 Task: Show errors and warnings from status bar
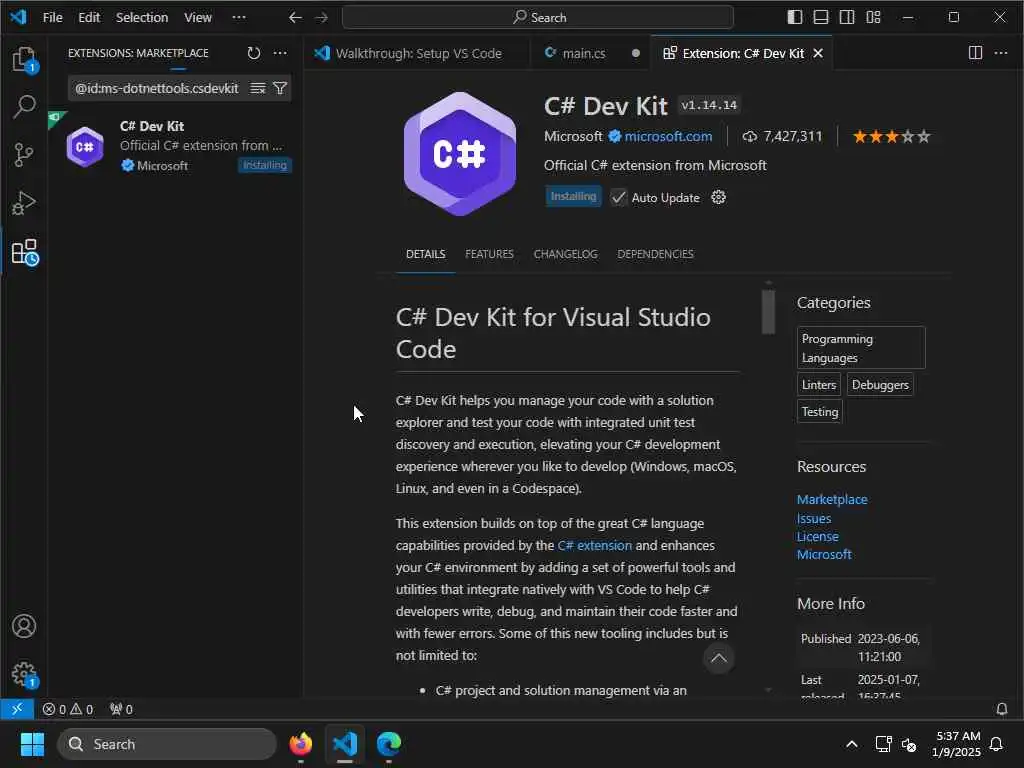pos(68,709)
